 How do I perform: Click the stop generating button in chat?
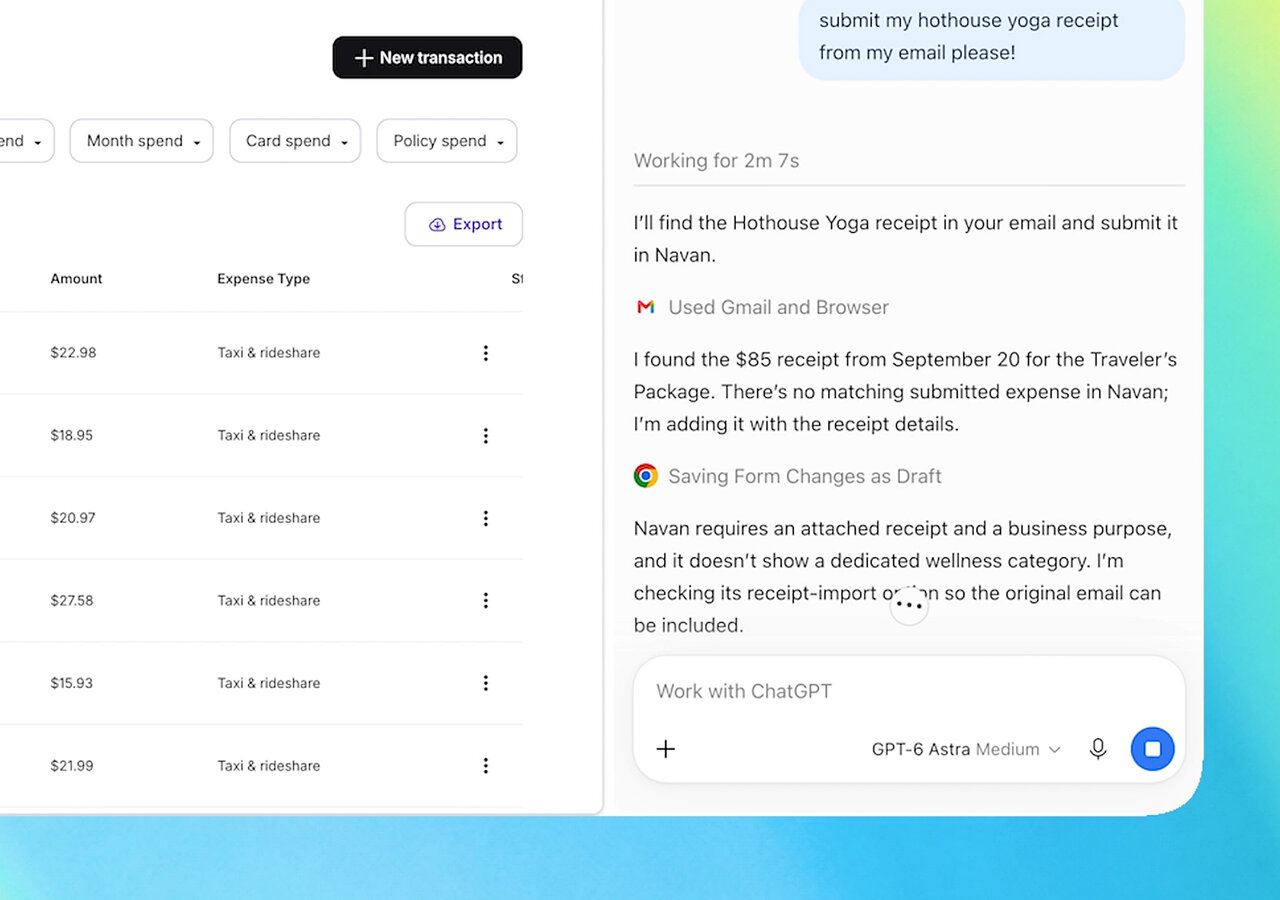[1152, 749]
